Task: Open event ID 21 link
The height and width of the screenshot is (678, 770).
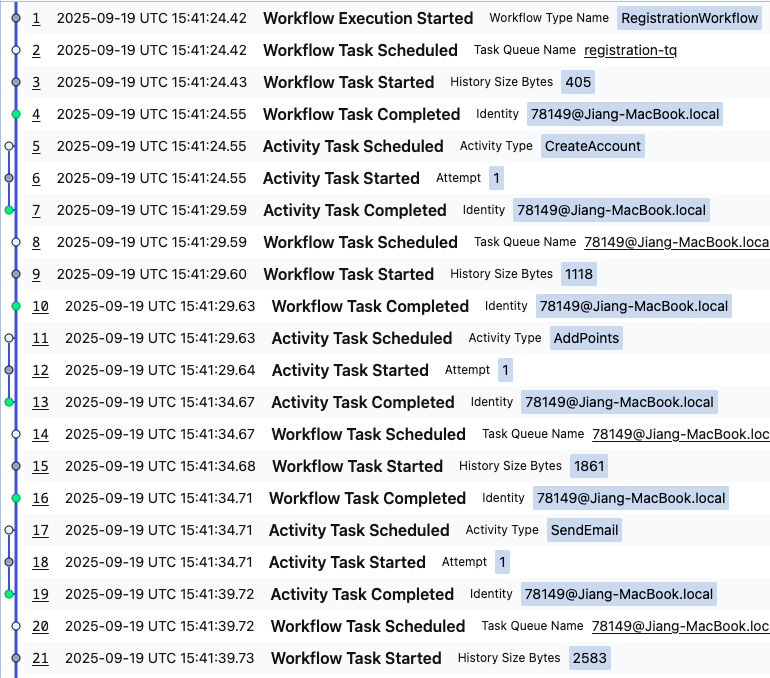Action: pos(40,658)
